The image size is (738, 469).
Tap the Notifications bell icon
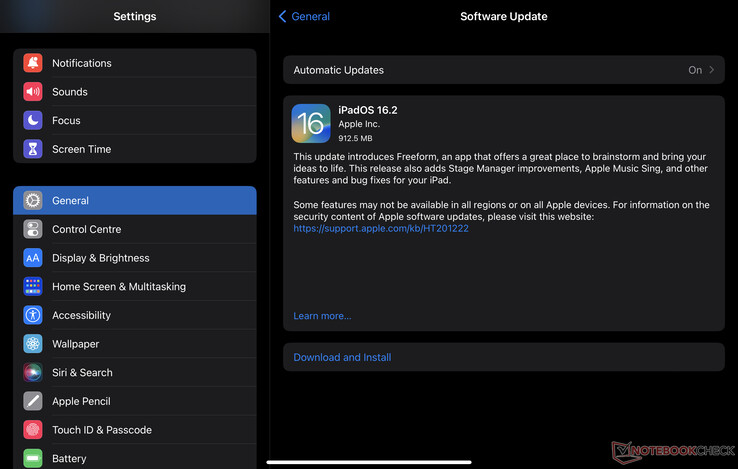[x=33, y=63]
